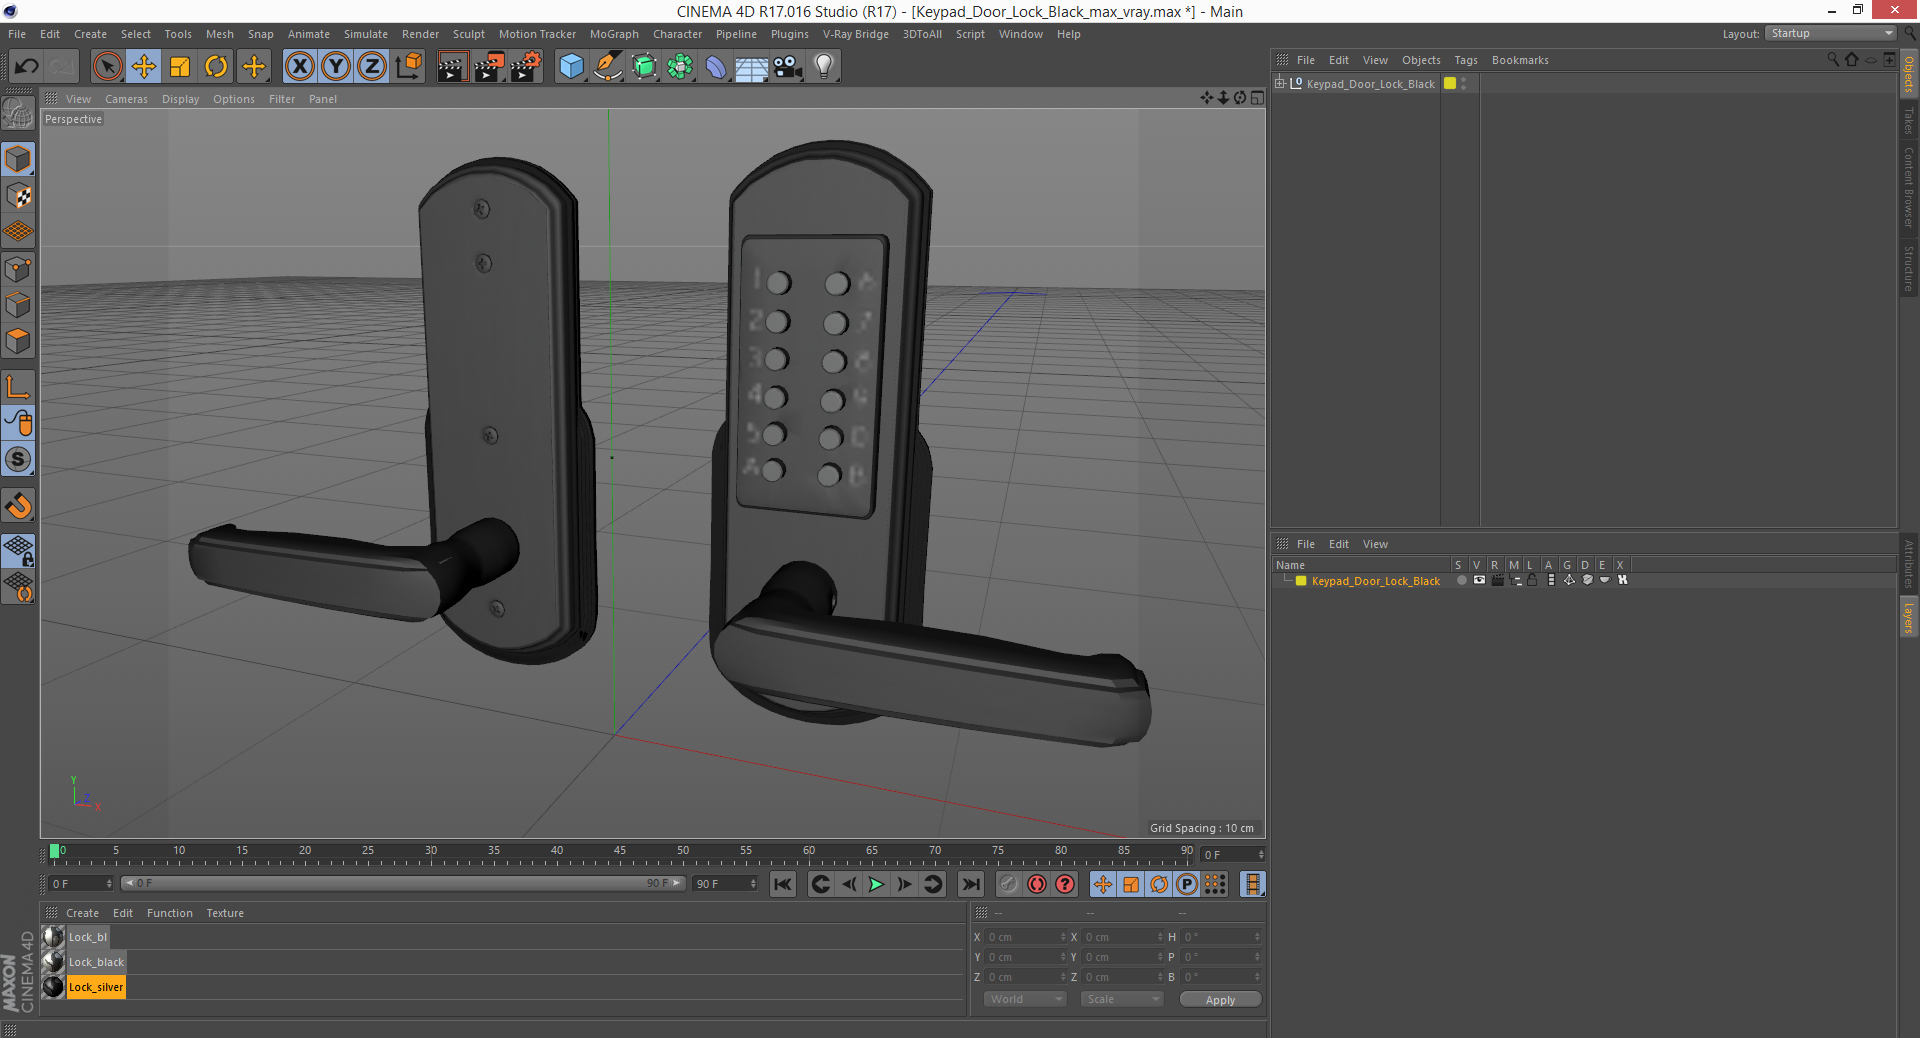The width and height of the screenshot is (1920, 1038).
Task: Switch to Model mode
Action: click(19, 159)
